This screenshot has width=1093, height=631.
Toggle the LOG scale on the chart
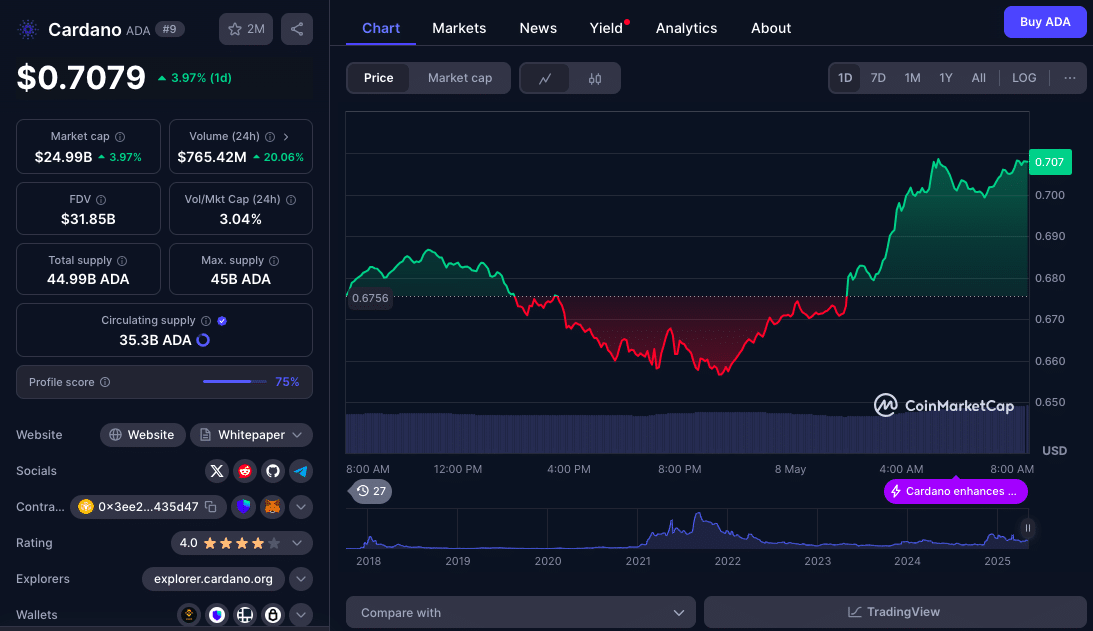[1024, 78]
